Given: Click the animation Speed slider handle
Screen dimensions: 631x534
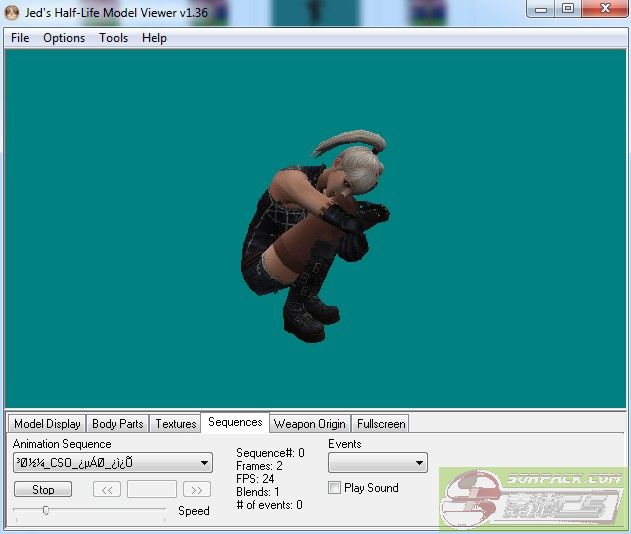Looking at the screenshot, I should tap(45, 510).
